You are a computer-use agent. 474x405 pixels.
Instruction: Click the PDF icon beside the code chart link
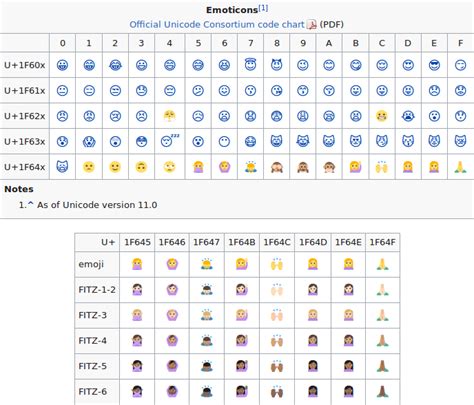(311, 24)
